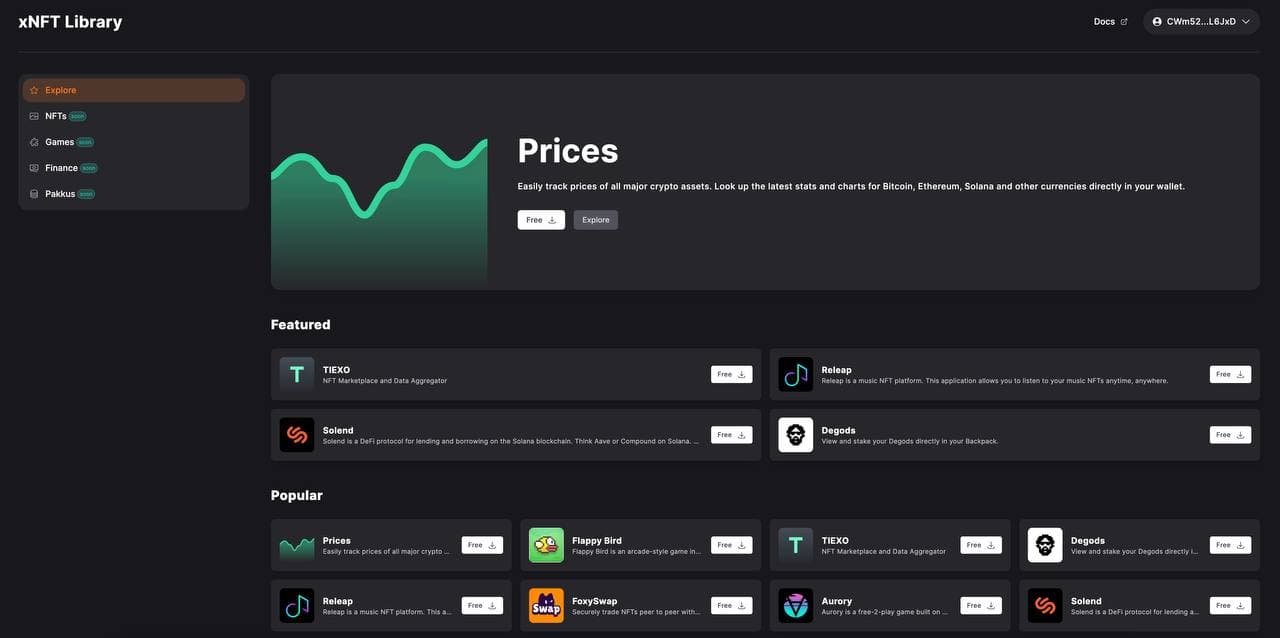Open the Releap music icon in Featured
Image resolution: width=1280 pixels, height=638 pixels.
(796, 374)
